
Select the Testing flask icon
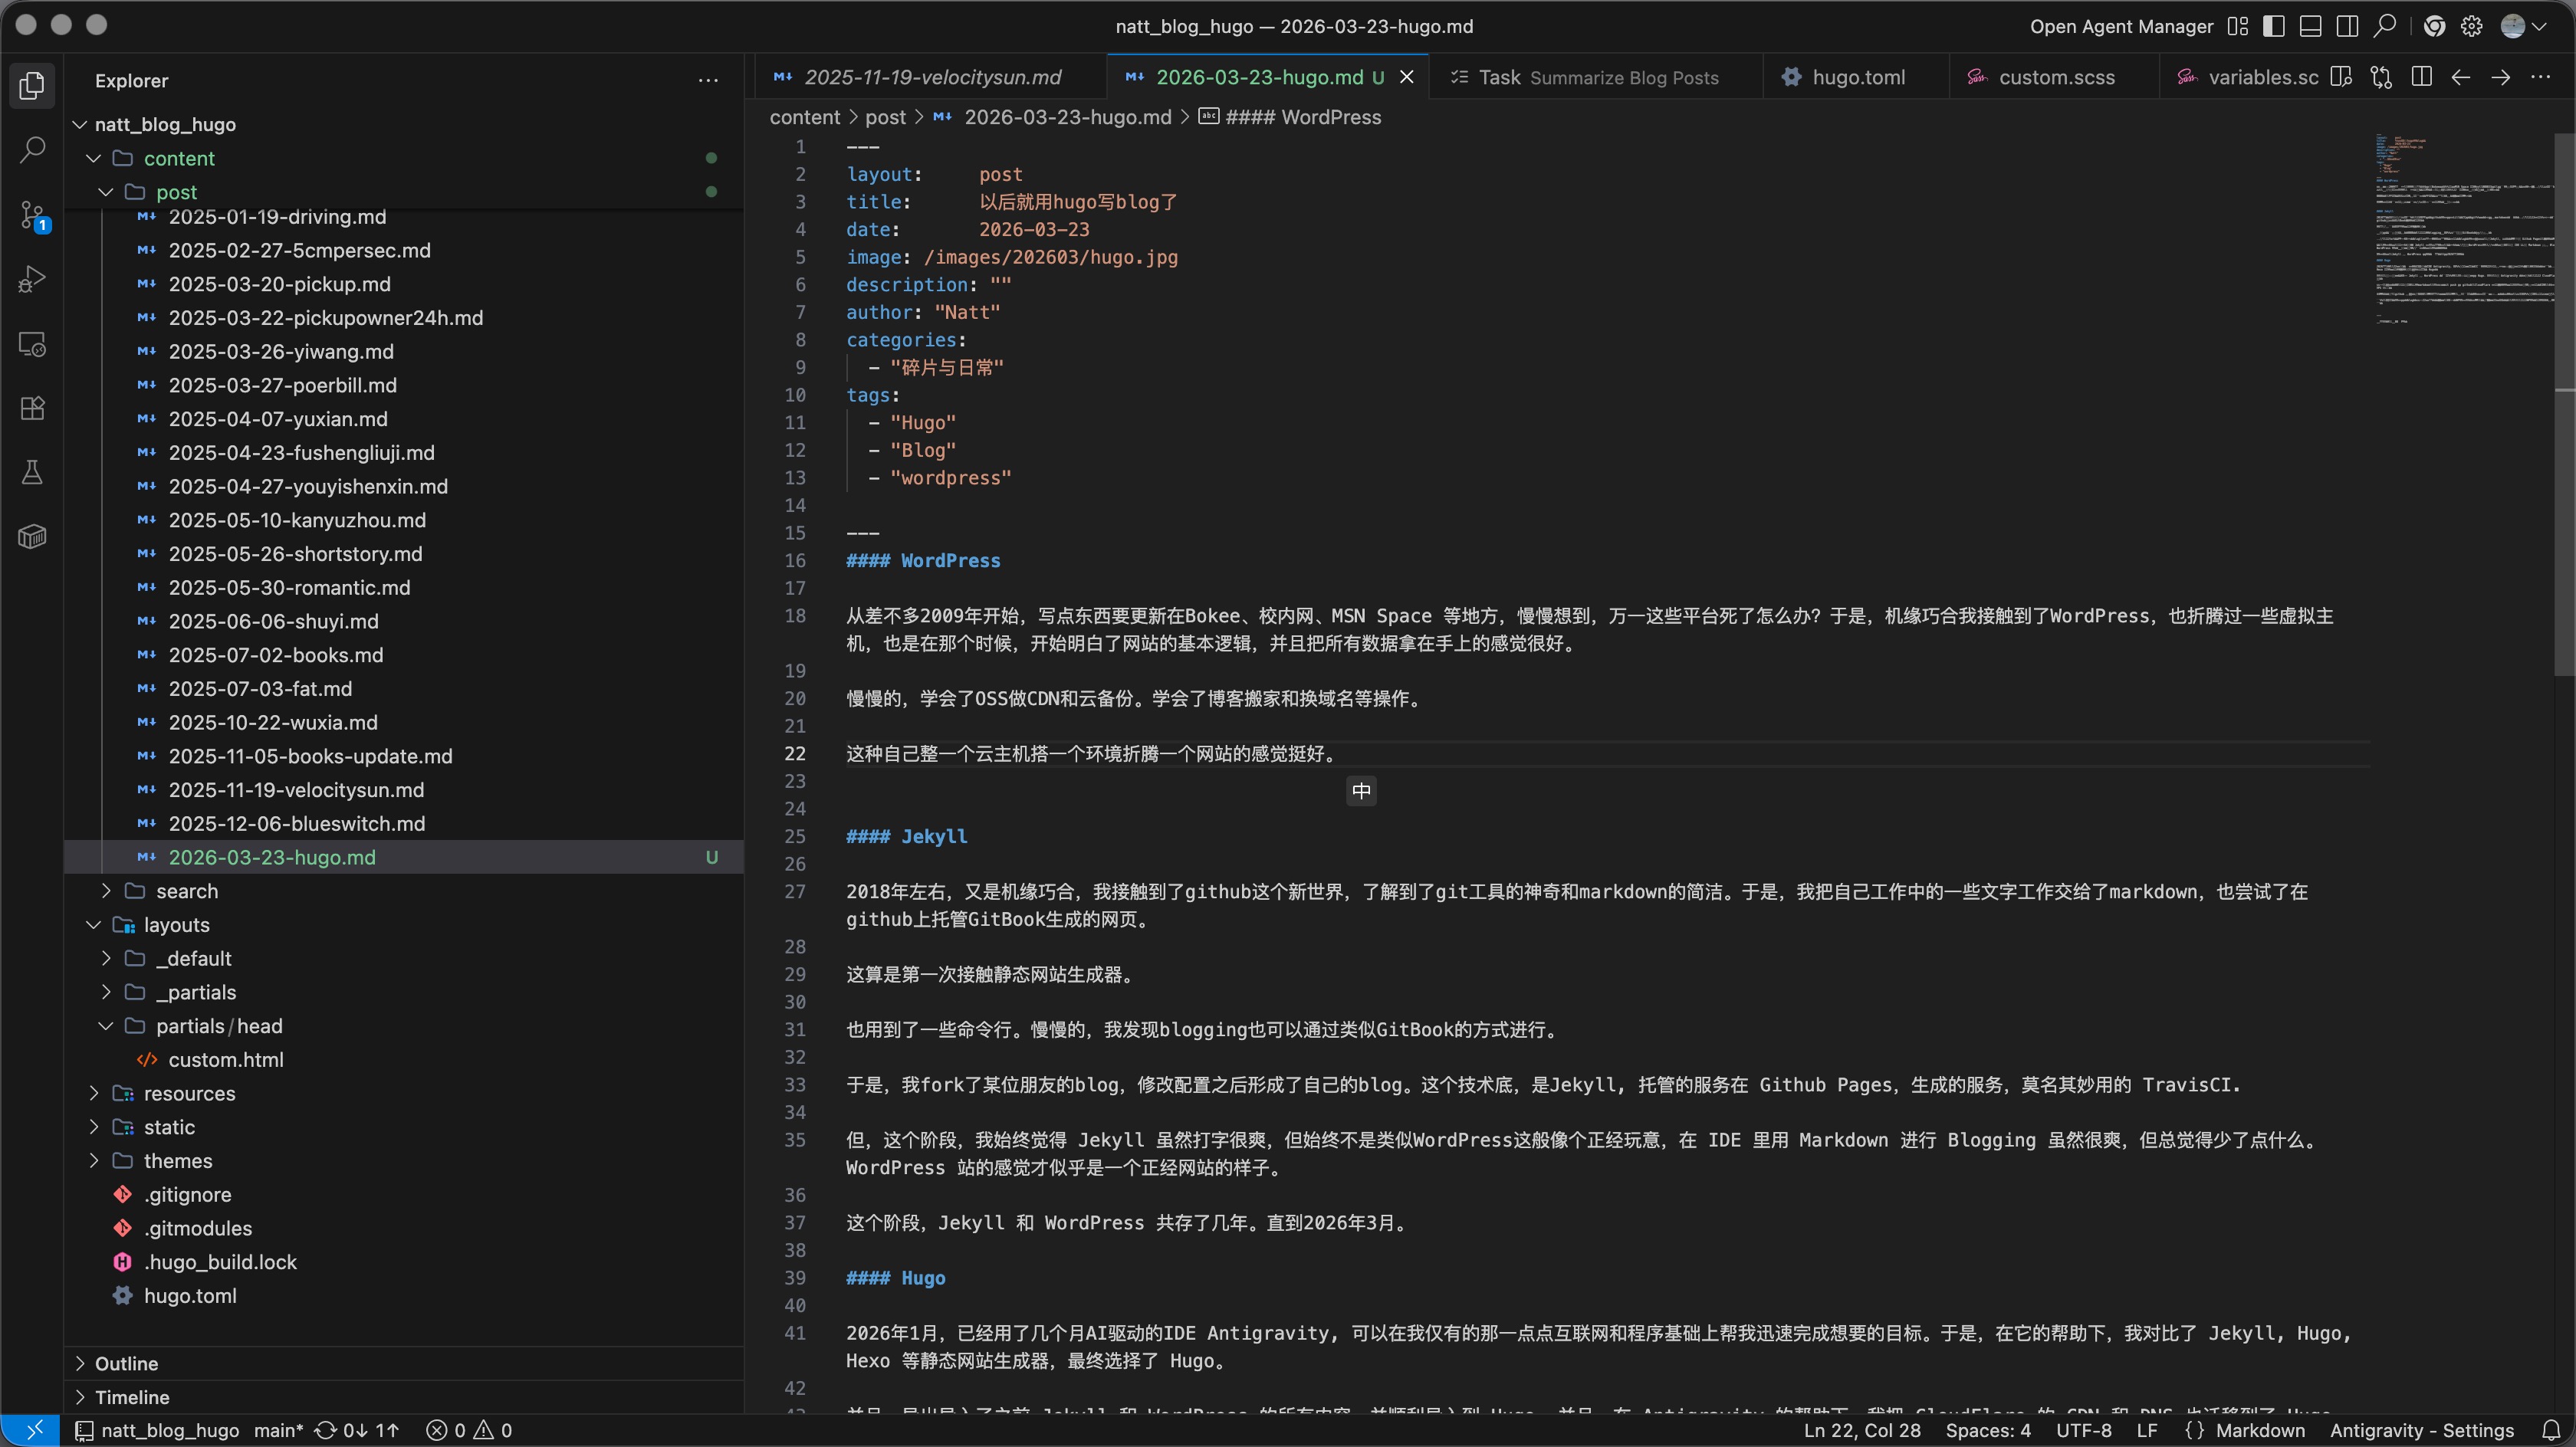(33, 471)
